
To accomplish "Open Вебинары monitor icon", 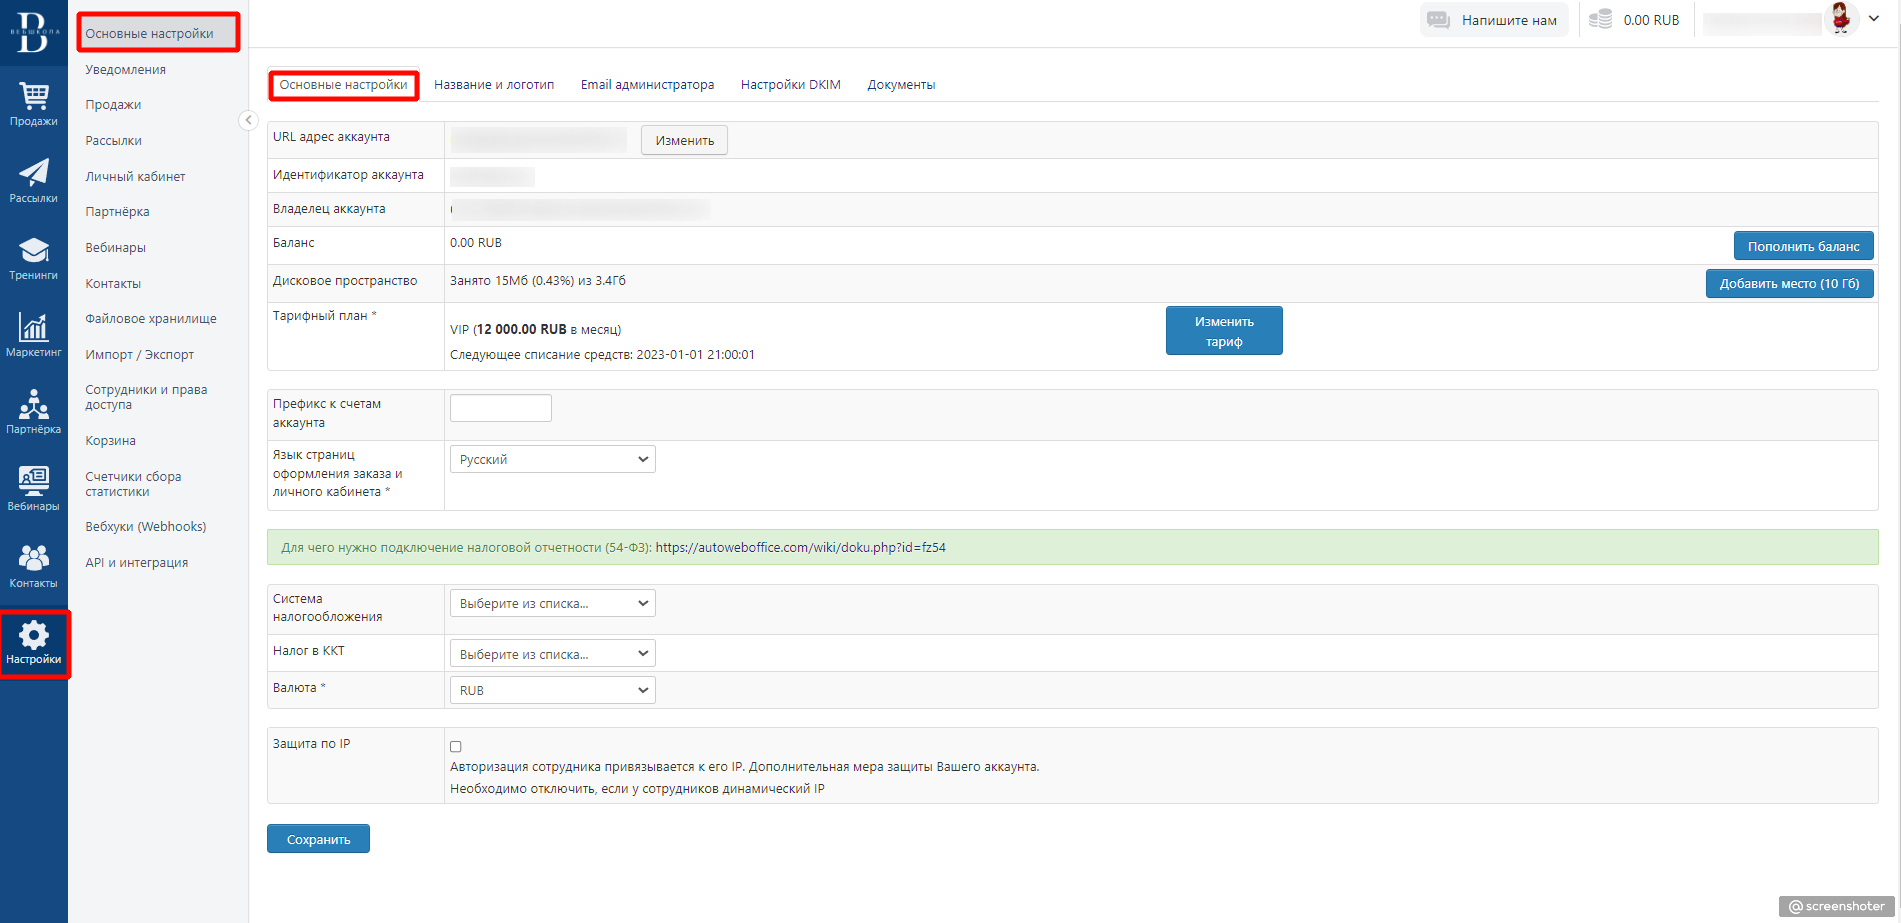I will tap(34, 481).
